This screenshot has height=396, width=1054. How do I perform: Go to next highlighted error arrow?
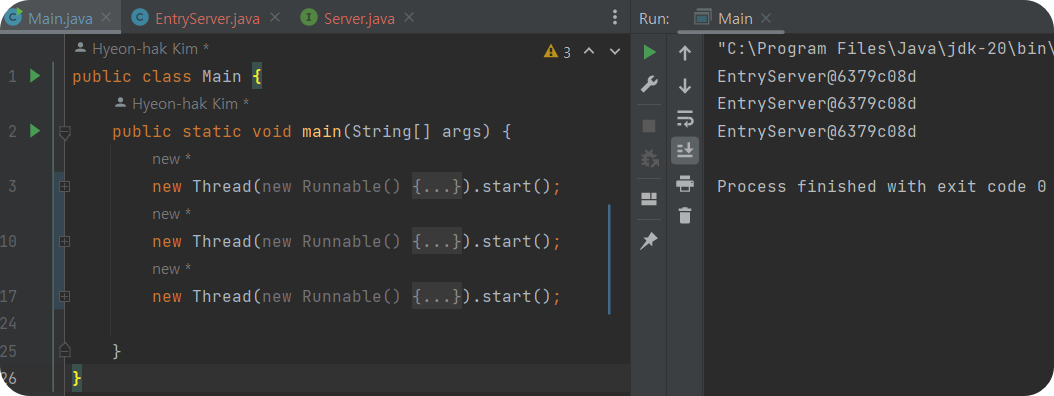click(x=614, y=51)
